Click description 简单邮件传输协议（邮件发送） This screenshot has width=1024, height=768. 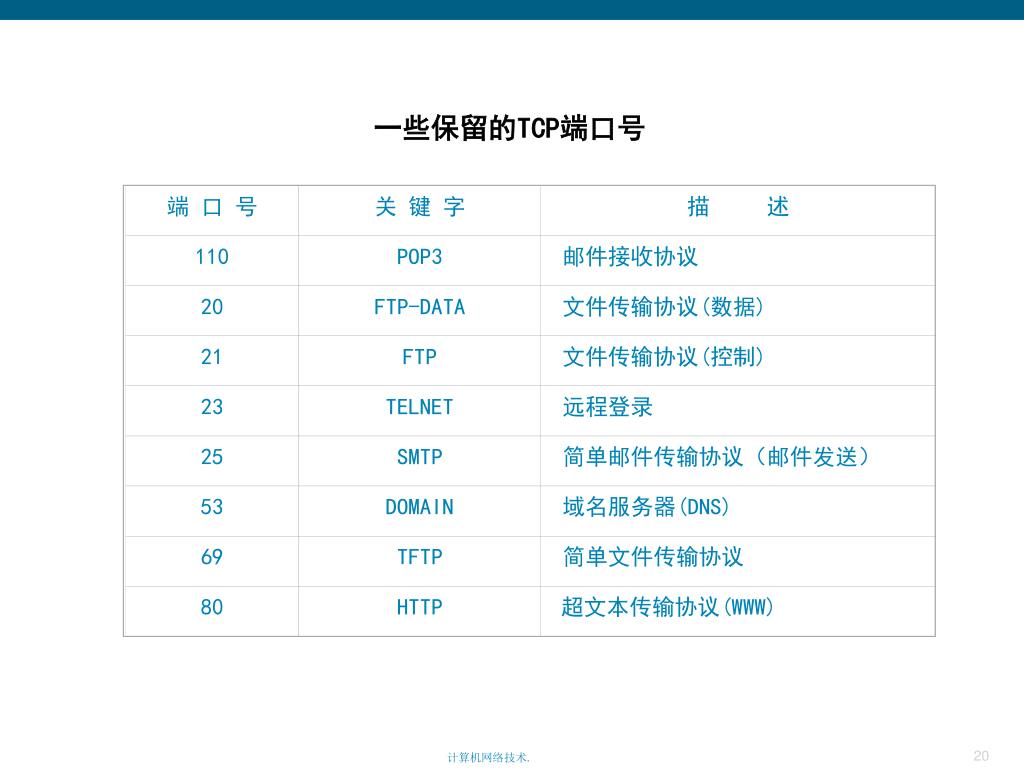pyautogui.click(x=716, y=457)
